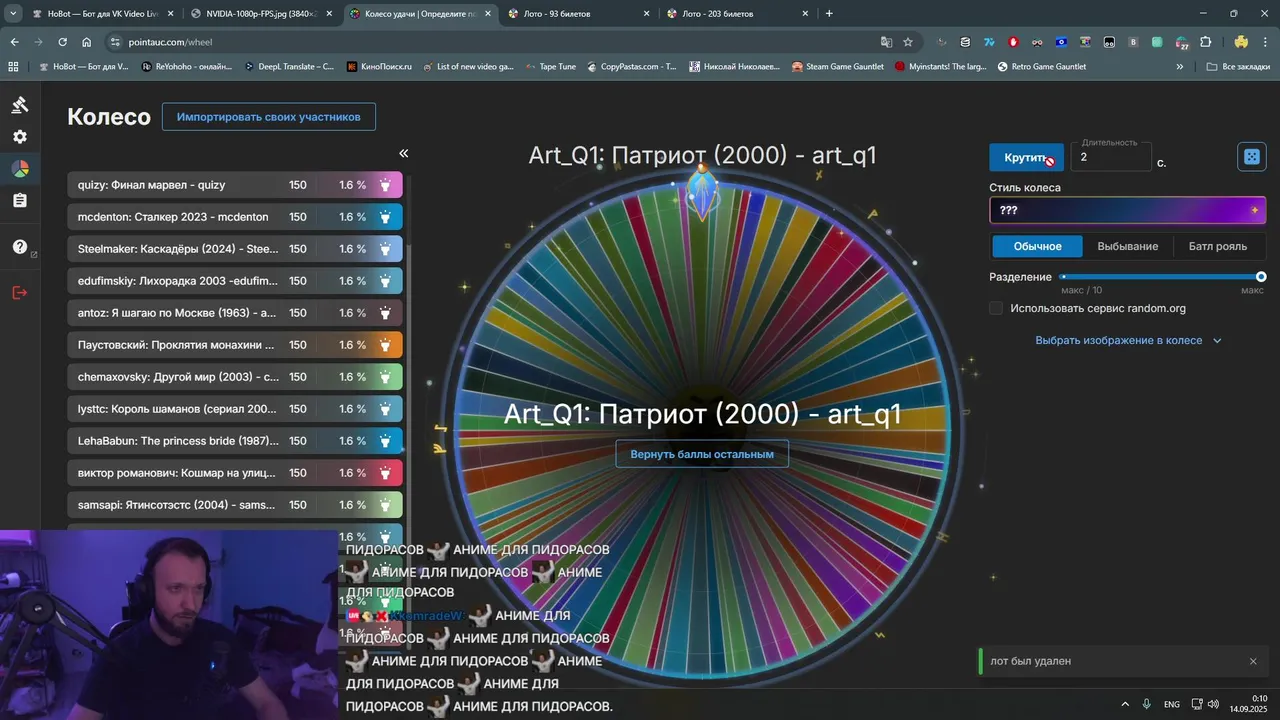The image size is (1280, 720).
Task: Open help question mark in sidebar
Action: click(x=20, y=247)
